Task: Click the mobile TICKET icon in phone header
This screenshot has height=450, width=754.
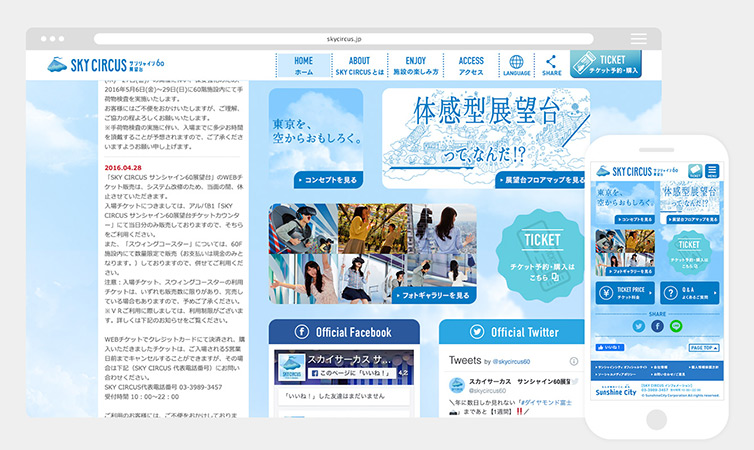Action: tap(695, 171)
